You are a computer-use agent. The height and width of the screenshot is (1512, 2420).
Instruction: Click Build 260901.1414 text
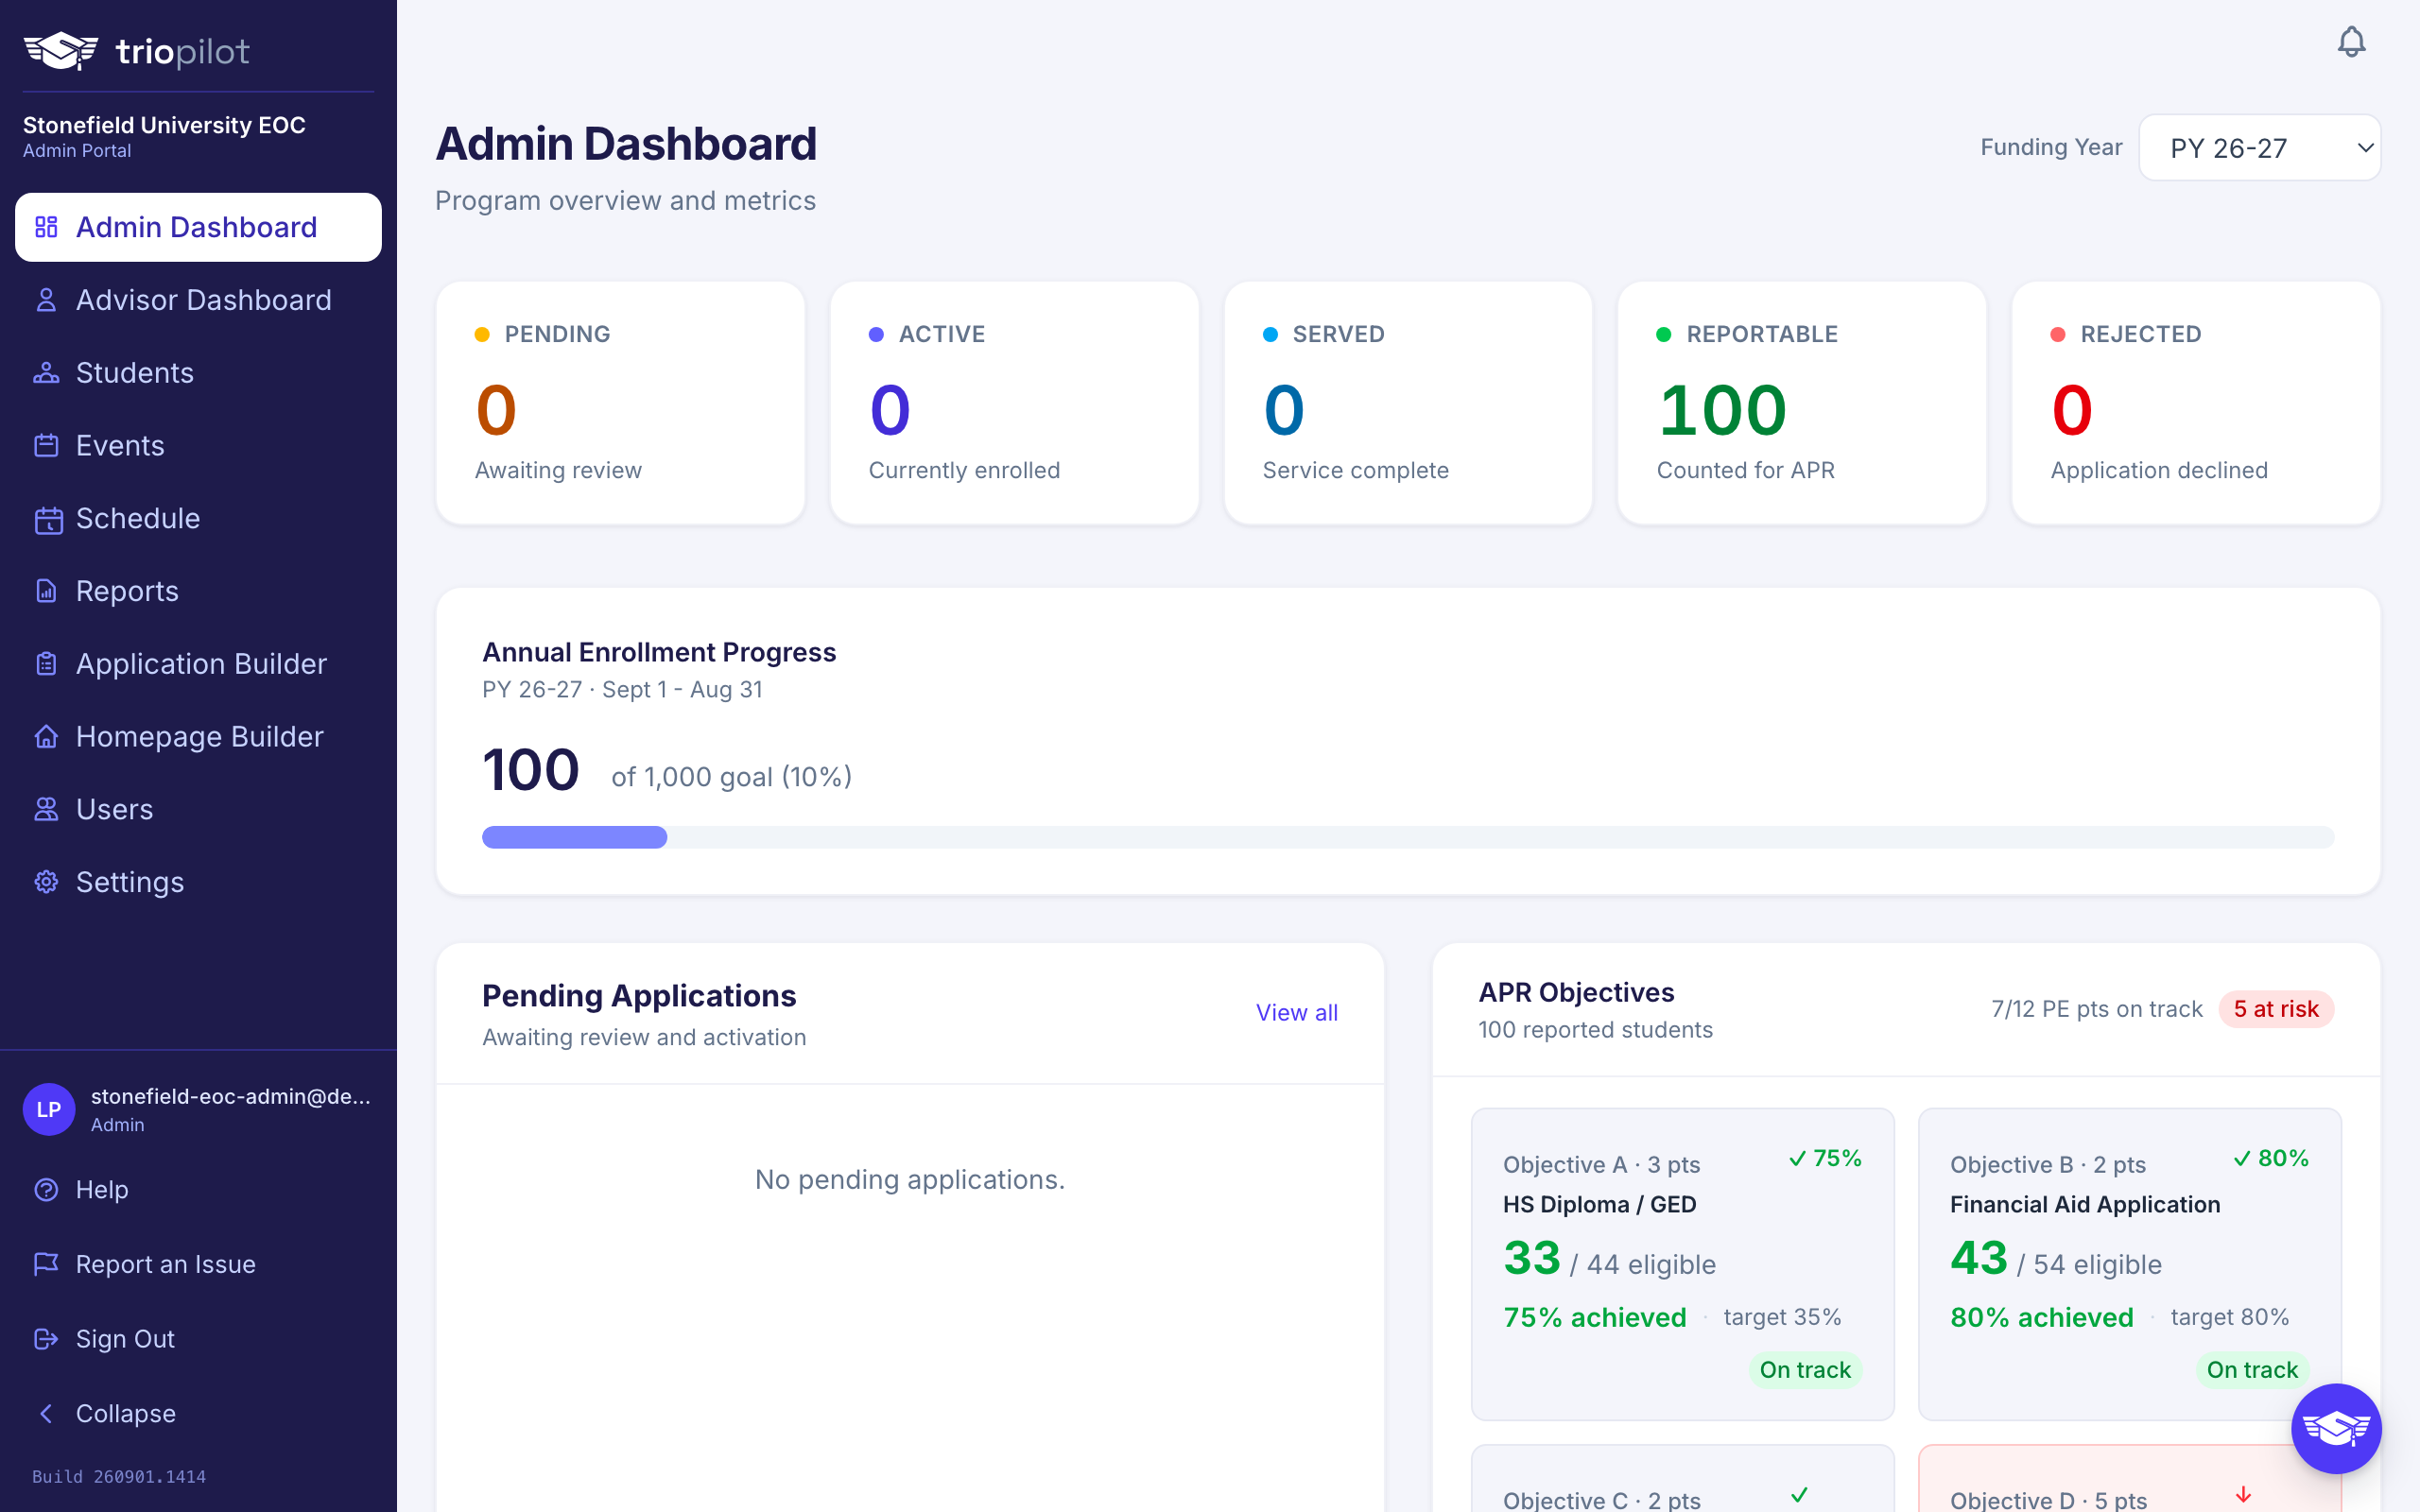119,1477
